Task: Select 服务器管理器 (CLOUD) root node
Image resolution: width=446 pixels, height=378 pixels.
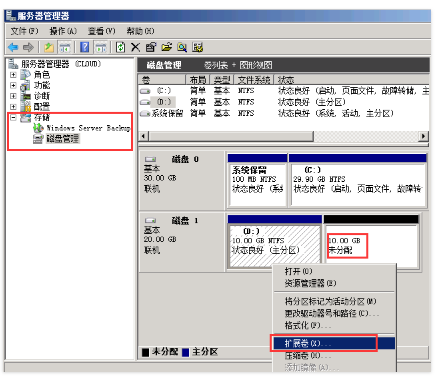Action: click(61, 63)
